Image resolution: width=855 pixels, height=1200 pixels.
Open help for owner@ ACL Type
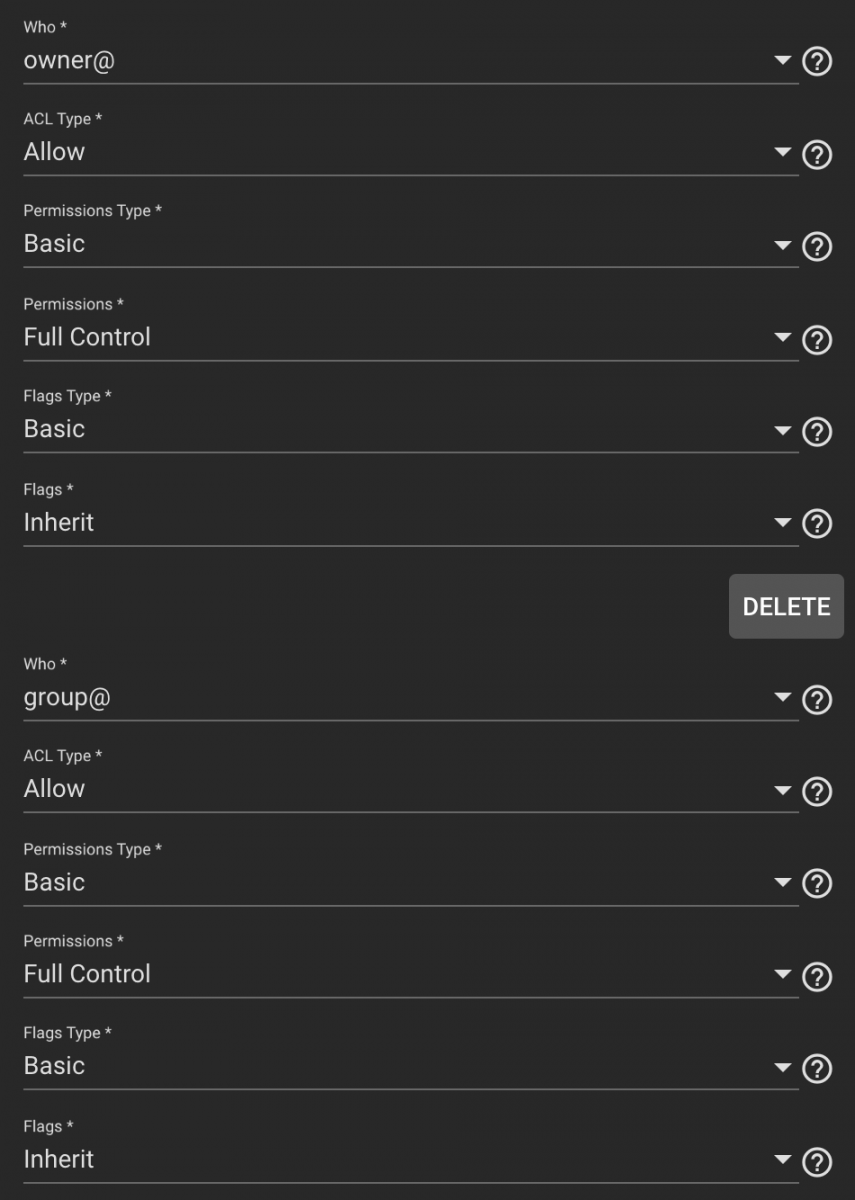817,155
